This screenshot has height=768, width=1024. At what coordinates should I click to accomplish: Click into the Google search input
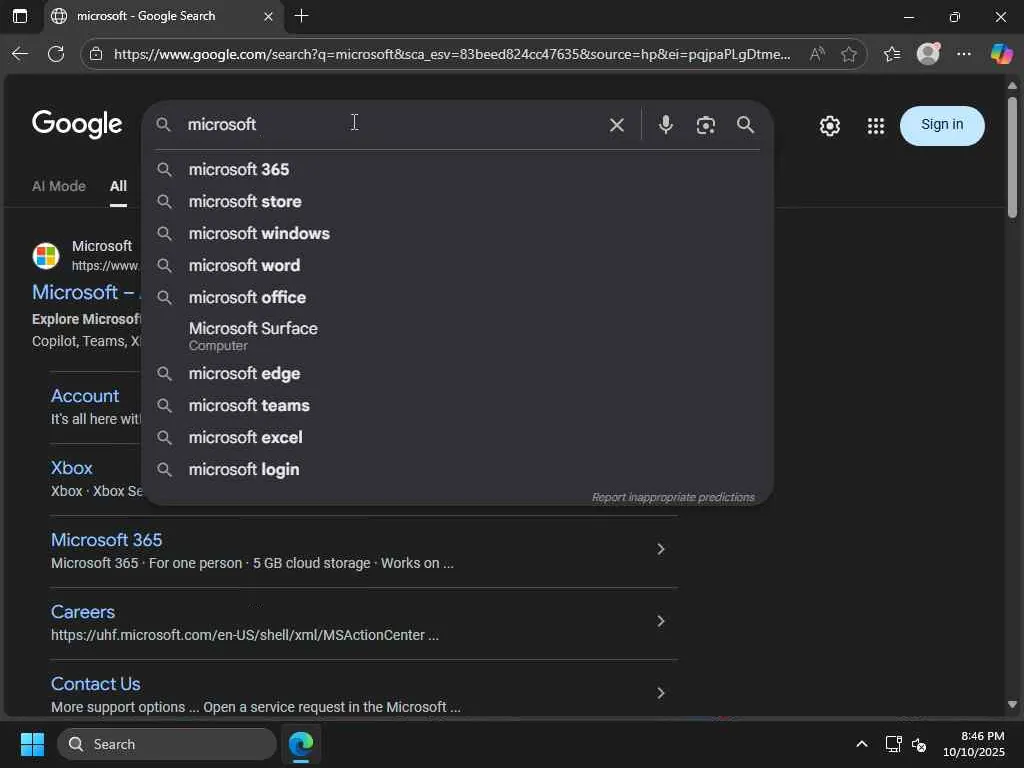pyautogui.click(x=392, y=124)
